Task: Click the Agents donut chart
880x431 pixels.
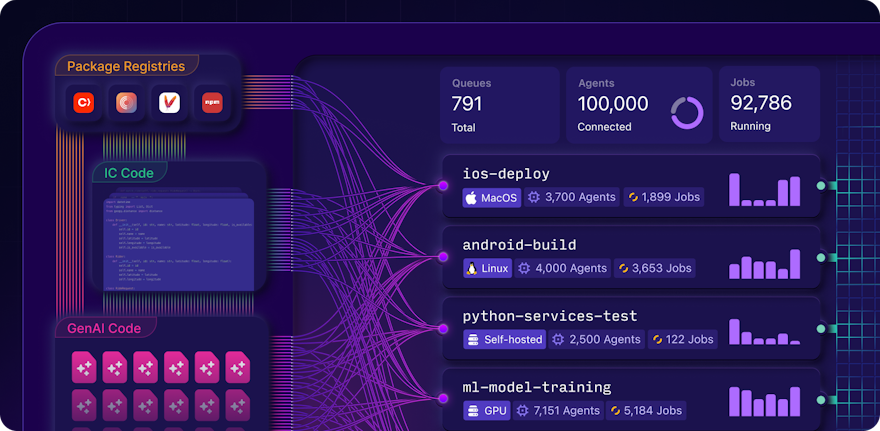Action: coord(687,113)
